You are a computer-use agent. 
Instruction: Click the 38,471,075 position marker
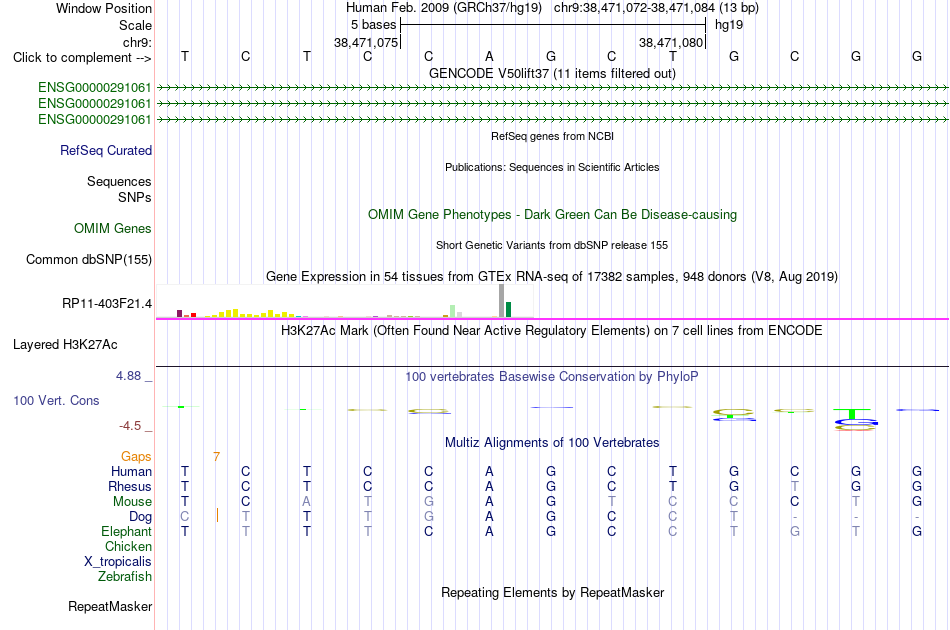click(367, 42)
